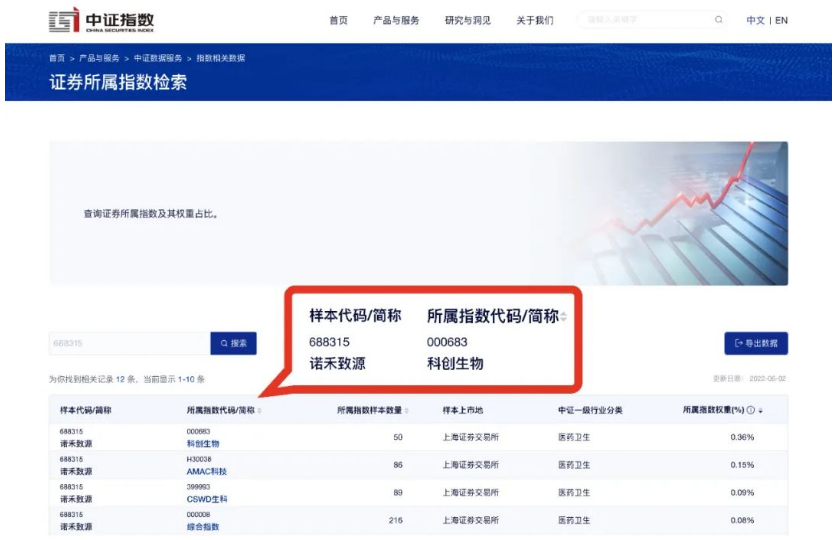Open the 研究与洞见 menu
Viewport: 834px width, 540px height.
click(468, 20)
